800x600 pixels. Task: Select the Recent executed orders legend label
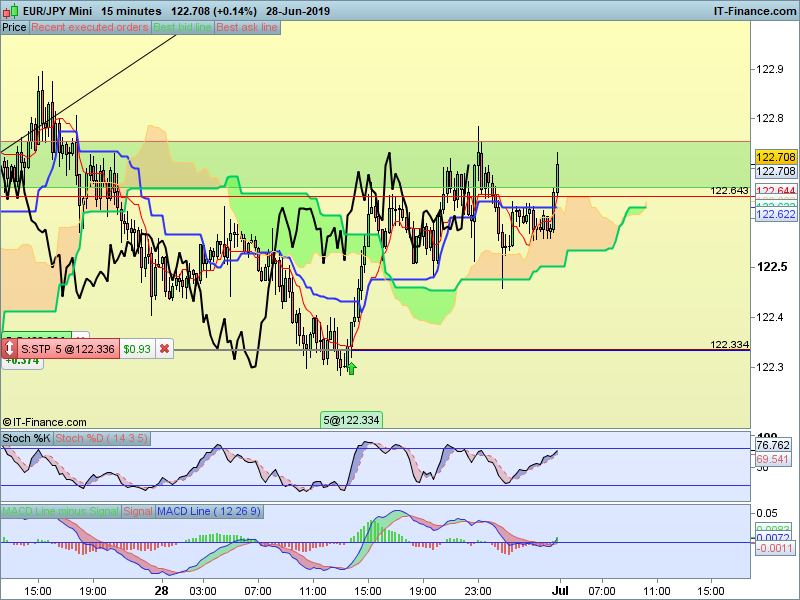click(x=90, y=28)
